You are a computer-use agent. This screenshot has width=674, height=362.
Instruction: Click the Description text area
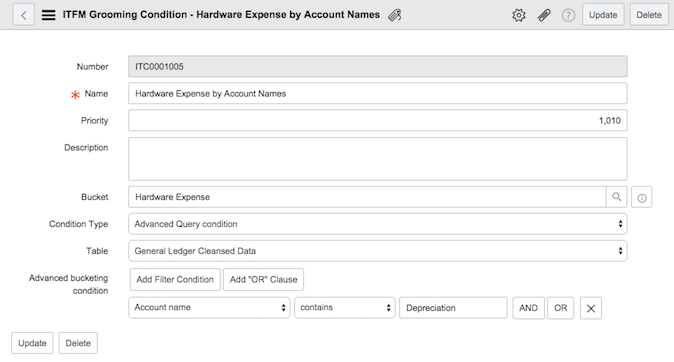click(x=377, y=159)
